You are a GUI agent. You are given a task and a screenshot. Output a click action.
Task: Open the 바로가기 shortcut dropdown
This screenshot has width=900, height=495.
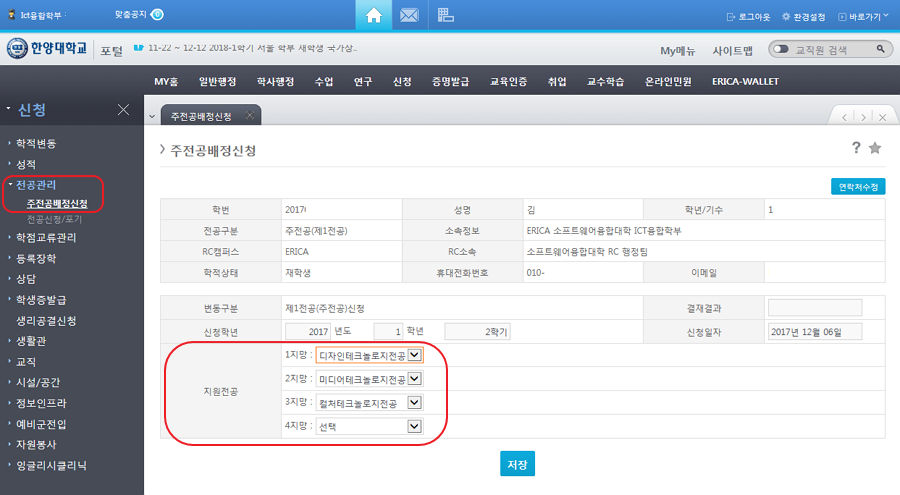pos(864,17)
